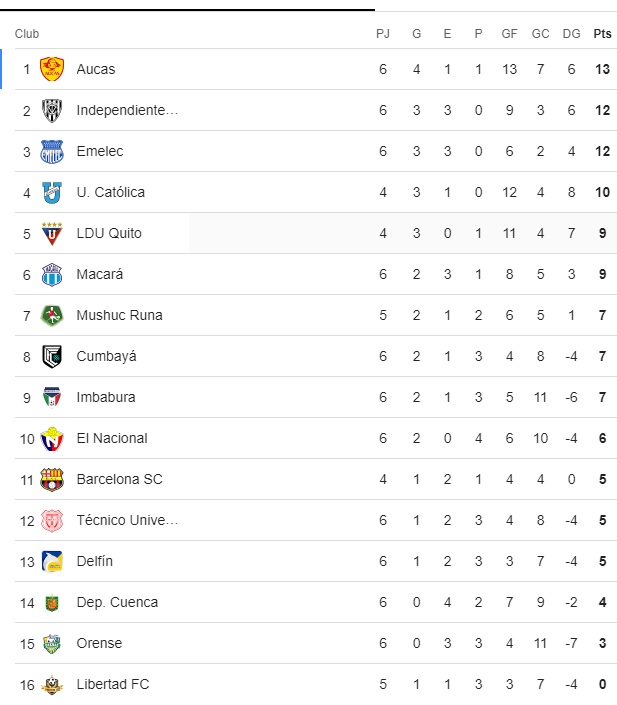Viewport: 617px width, 705px height.
Task: Open the Técnico Universitario team link
Action: pos(127,520)
